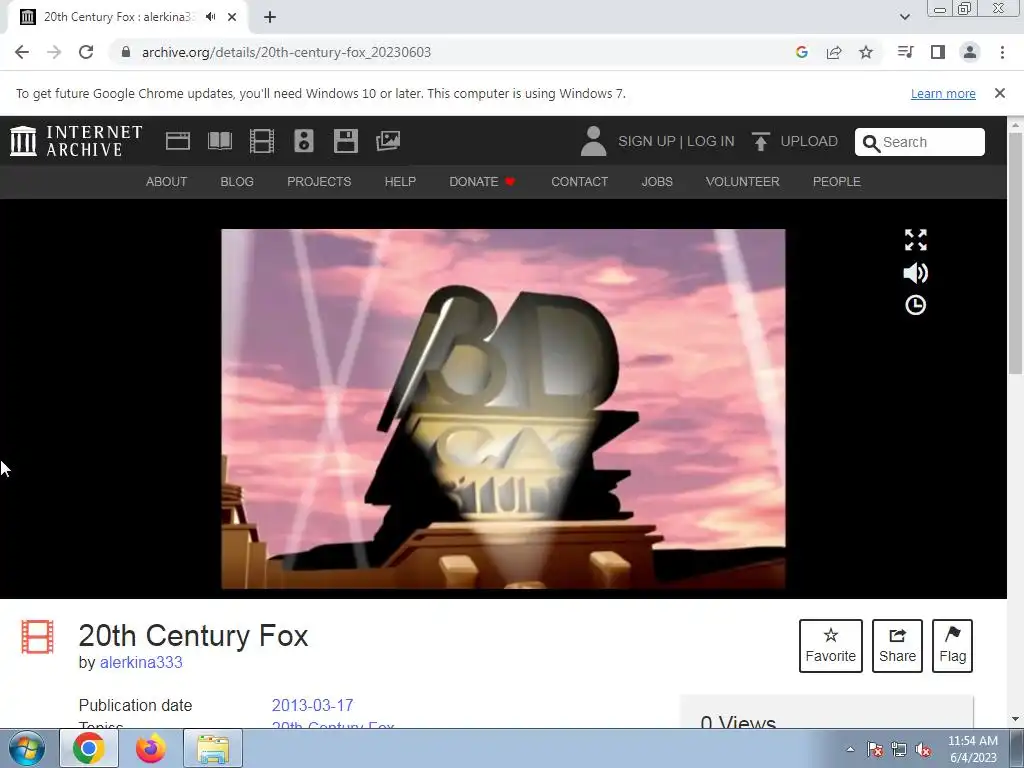The image size is (1024, 768).
Task: Bookmark this tab with star icon
Action: pos(866,52)
